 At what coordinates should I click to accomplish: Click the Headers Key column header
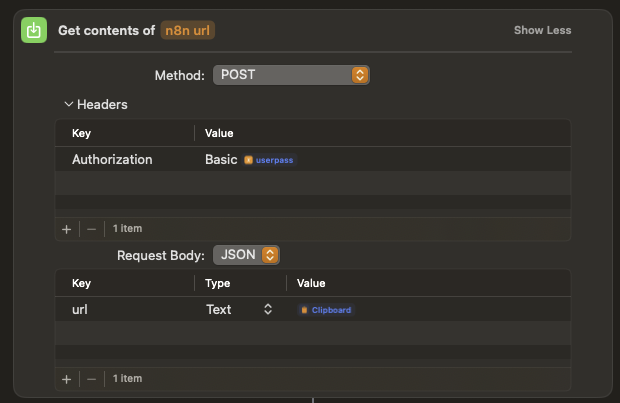click(81, 133)
